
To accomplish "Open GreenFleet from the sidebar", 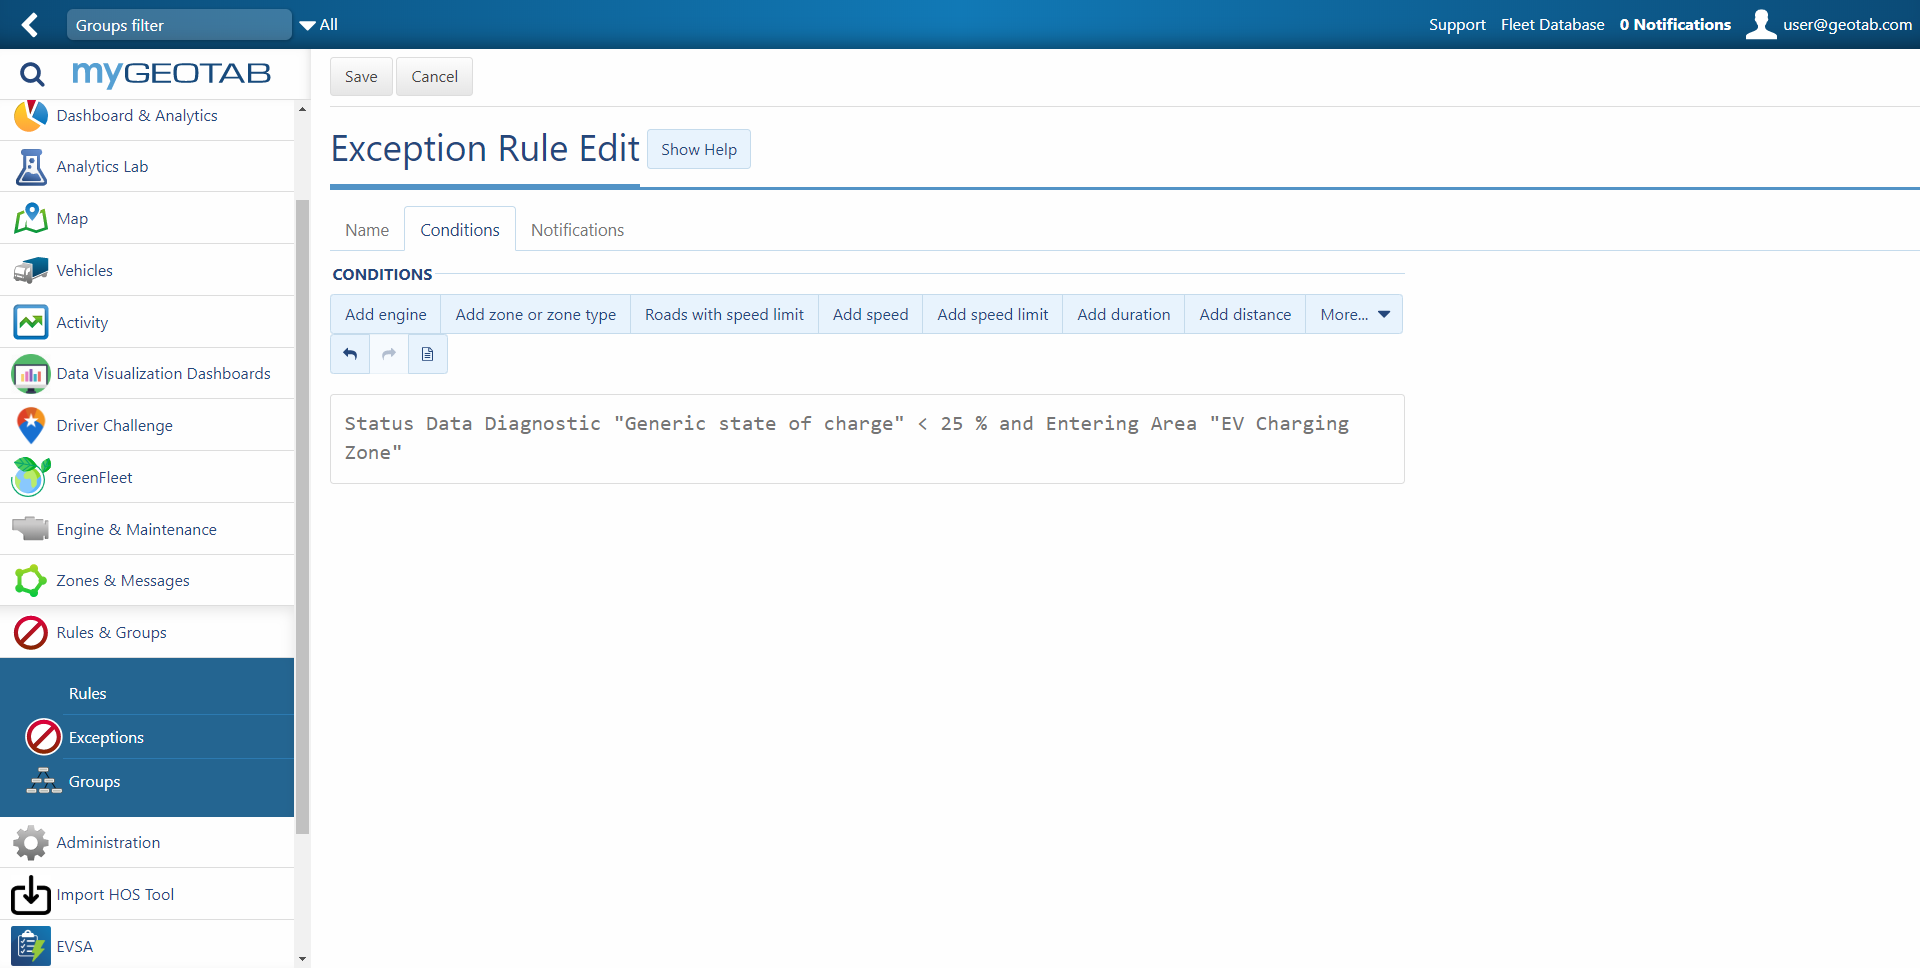I will point(94,477).
